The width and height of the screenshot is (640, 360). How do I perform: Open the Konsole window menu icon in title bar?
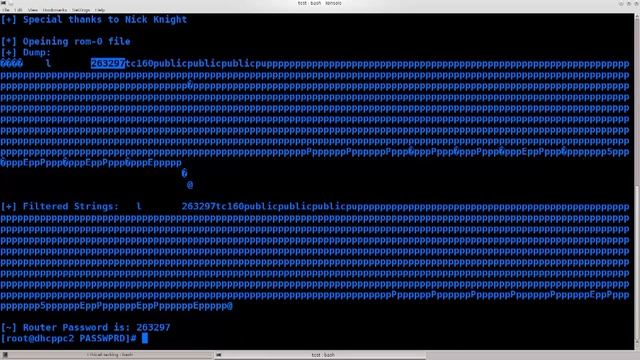(4, 3)
